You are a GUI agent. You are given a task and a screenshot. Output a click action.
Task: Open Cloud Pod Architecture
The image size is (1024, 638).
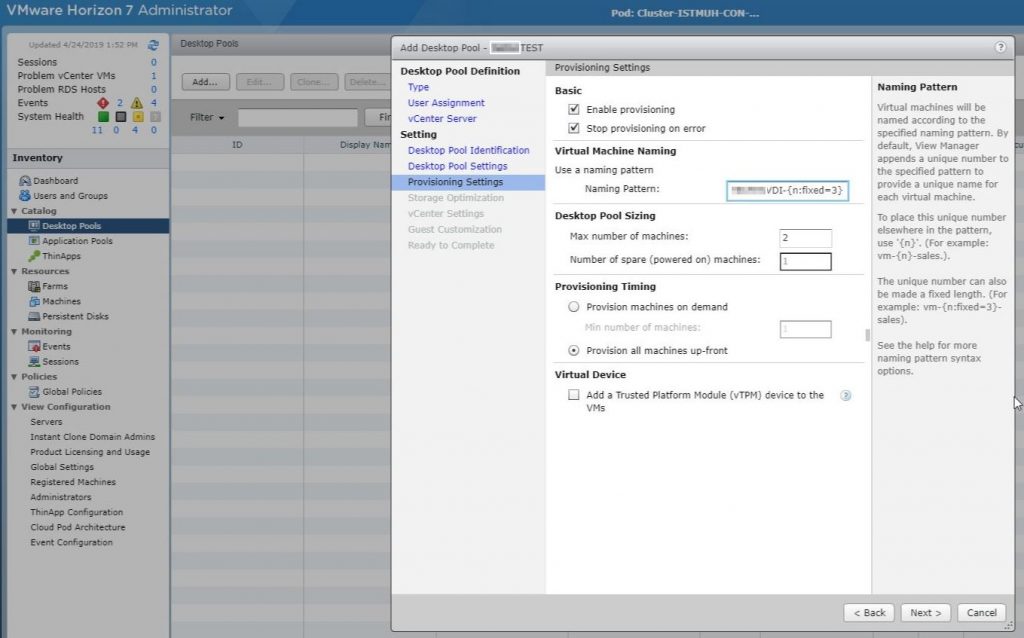[x=78, y=527]
